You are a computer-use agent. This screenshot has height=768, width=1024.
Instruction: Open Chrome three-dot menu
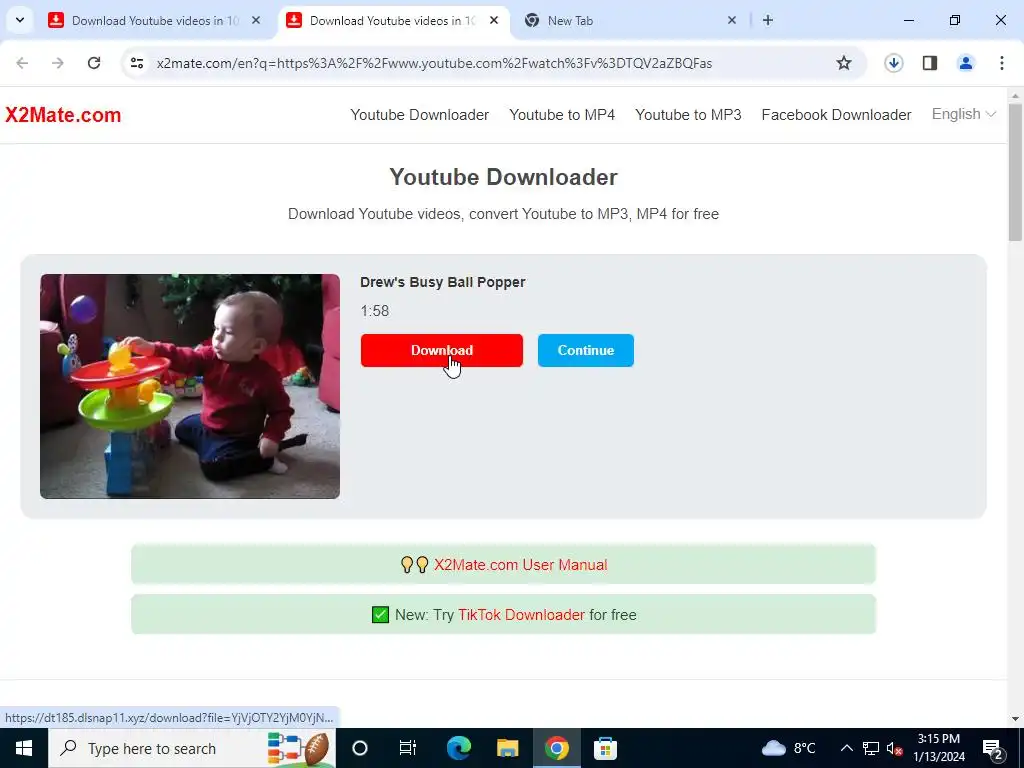(1002, 63)
